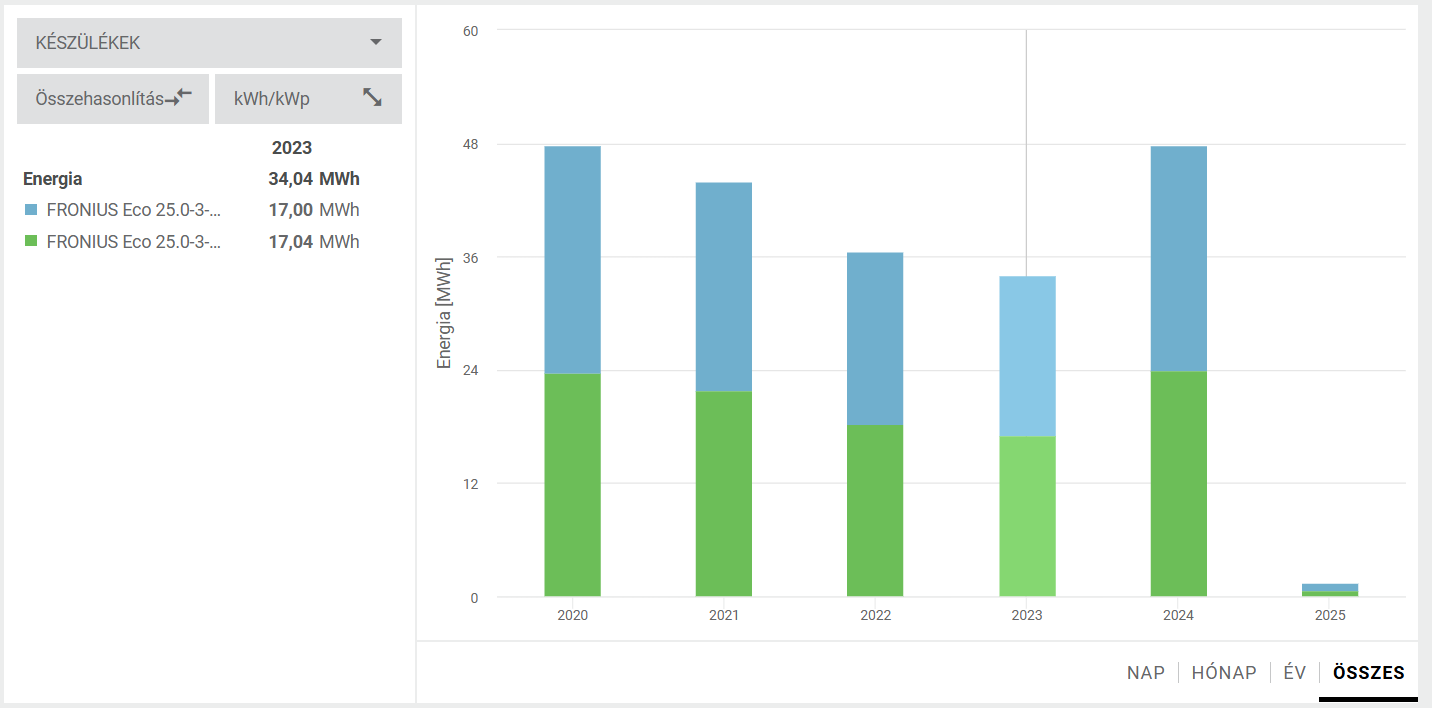
Task: Select the ÉV view tab
Action: 1294,673
